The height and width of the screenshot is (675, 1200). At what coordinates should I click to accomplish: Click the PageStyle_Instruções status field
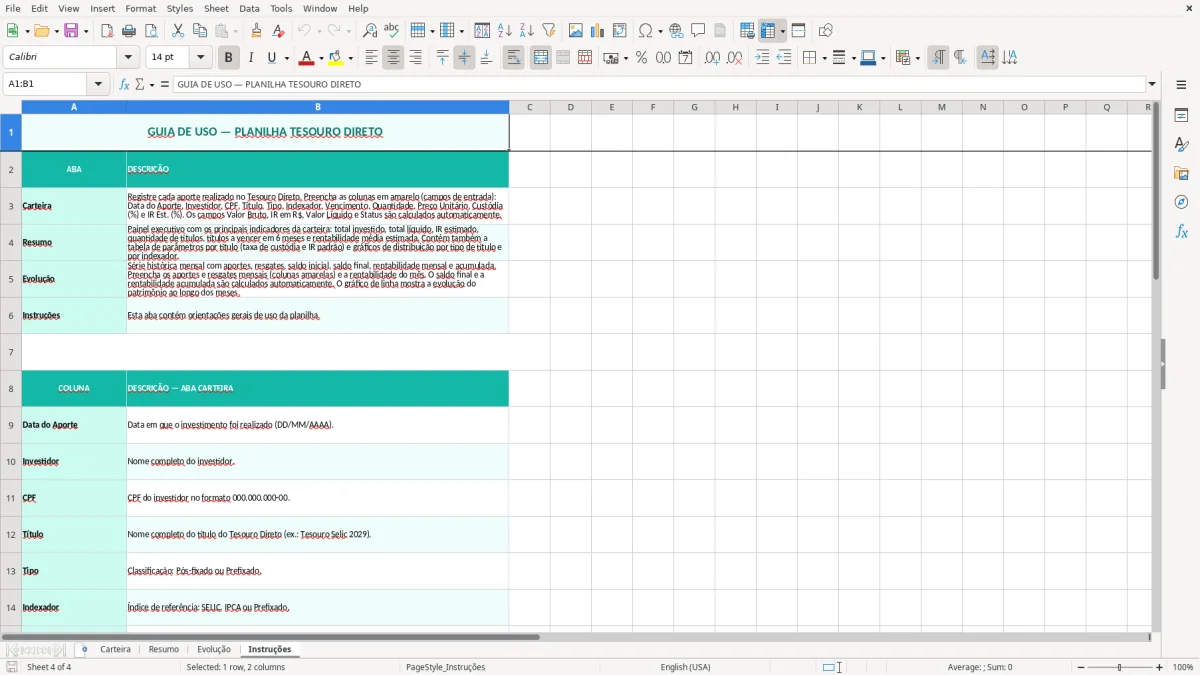coord(445,667)
